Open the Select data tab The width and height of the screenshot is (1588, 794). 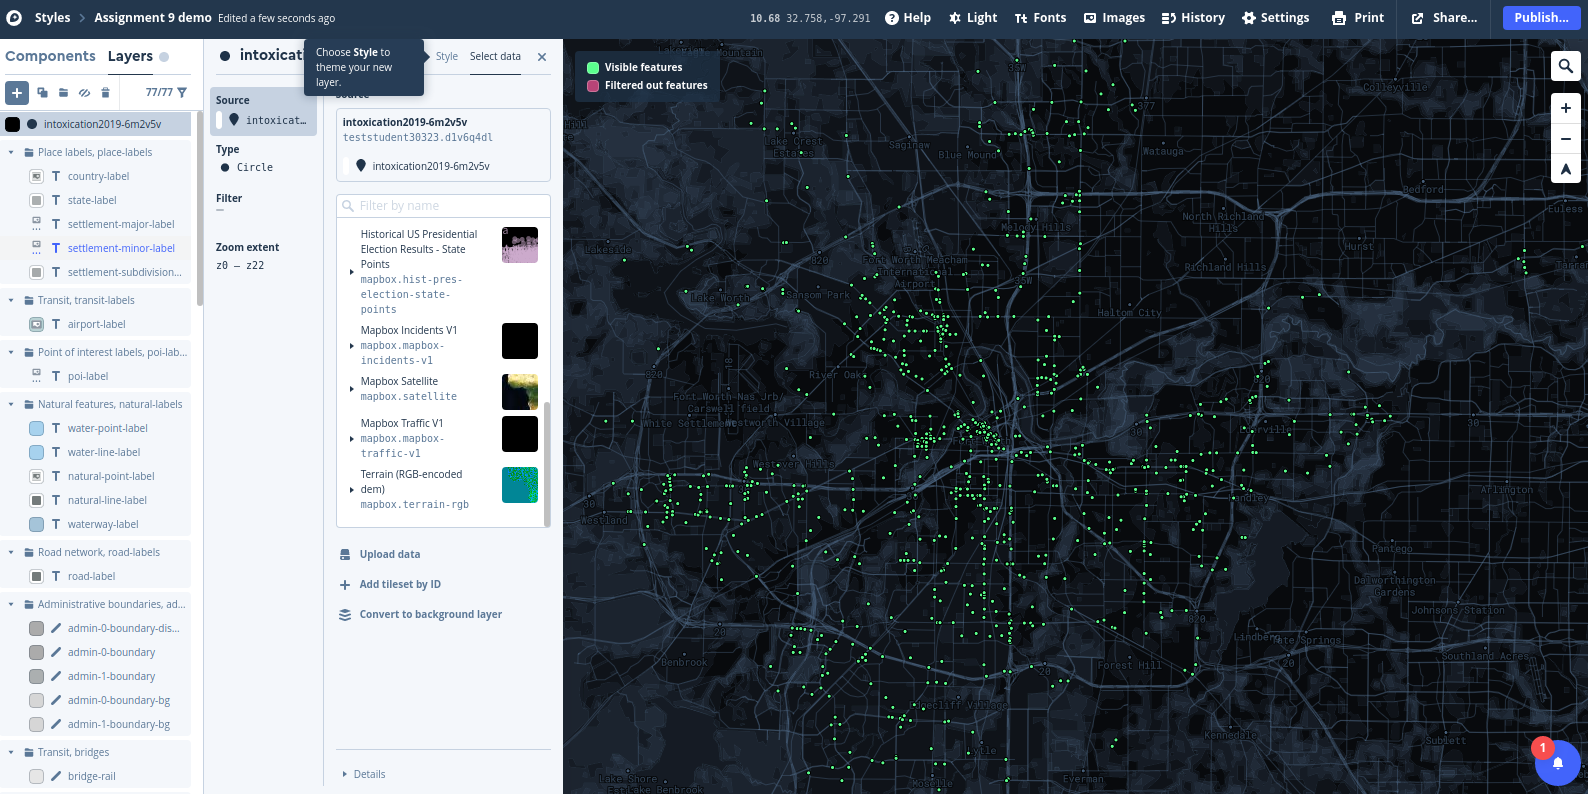coord(495,57)
